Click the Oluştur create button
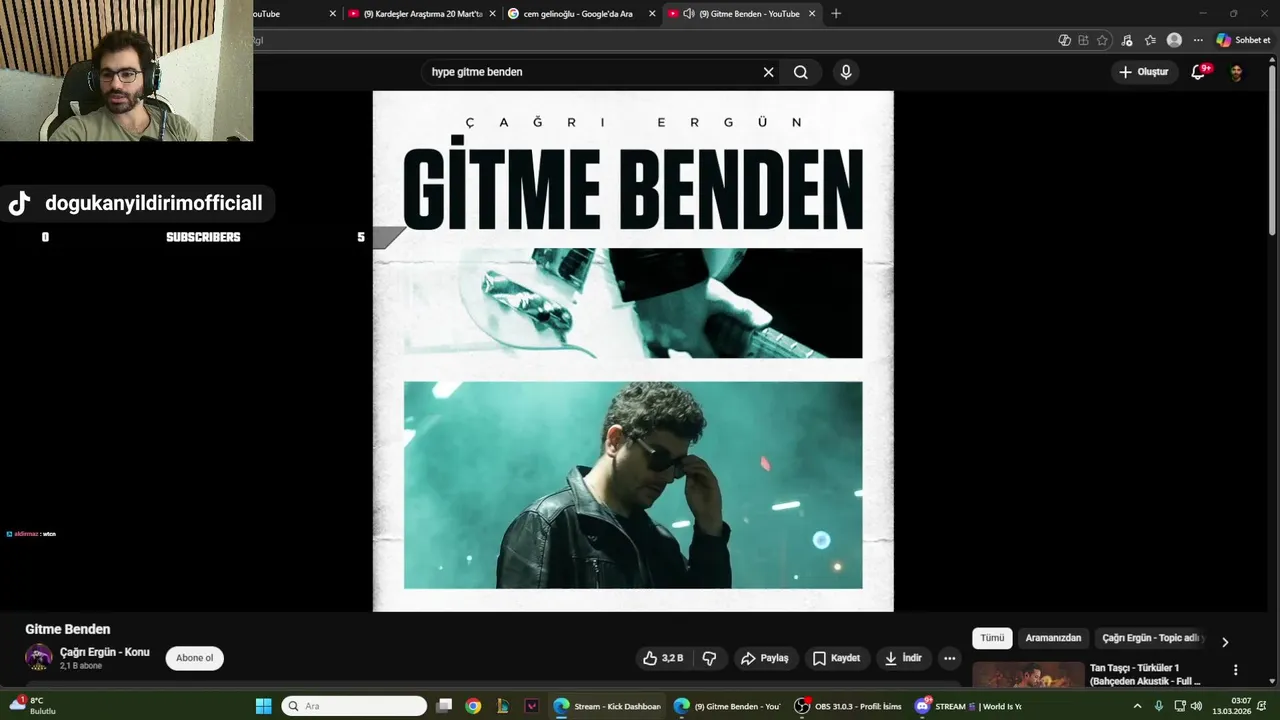This screenshot has height=720, width=1280. 1143,72
